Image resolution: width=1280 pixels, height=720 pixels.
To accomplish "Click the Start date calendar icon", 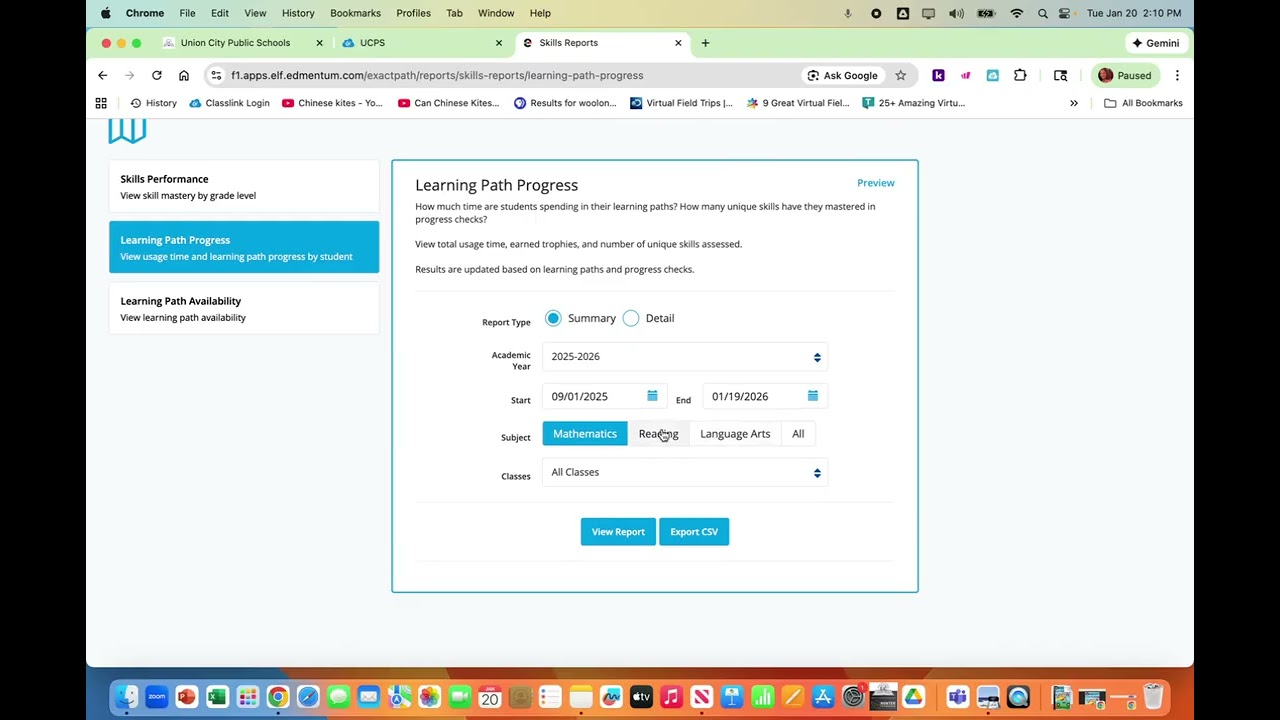I will tap(652, 396).
